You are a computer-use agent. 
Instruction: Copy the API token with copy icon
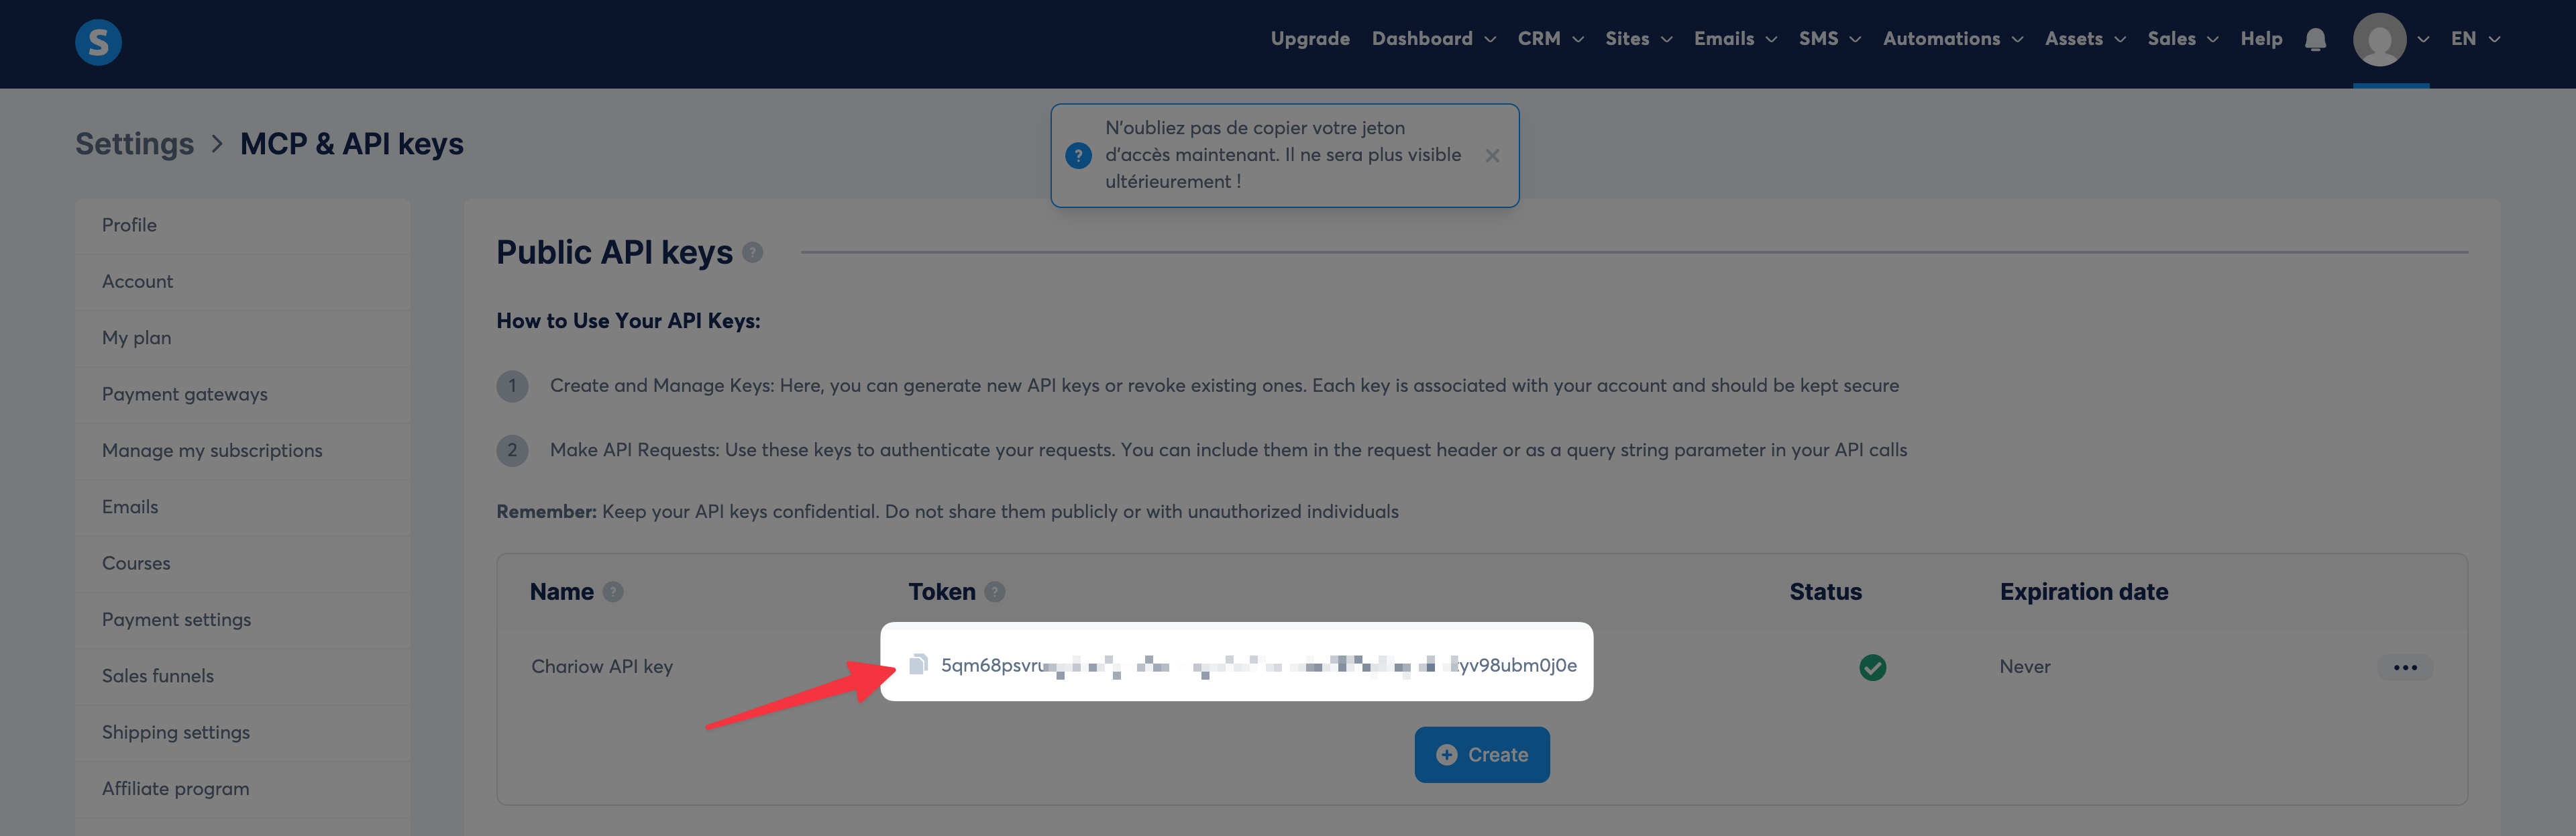pyautogui.click(x=918, y=664)
